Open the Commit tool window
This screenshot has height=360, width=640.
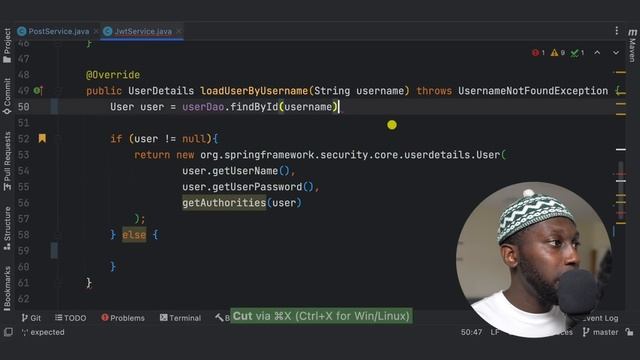[x=7, y=96]
